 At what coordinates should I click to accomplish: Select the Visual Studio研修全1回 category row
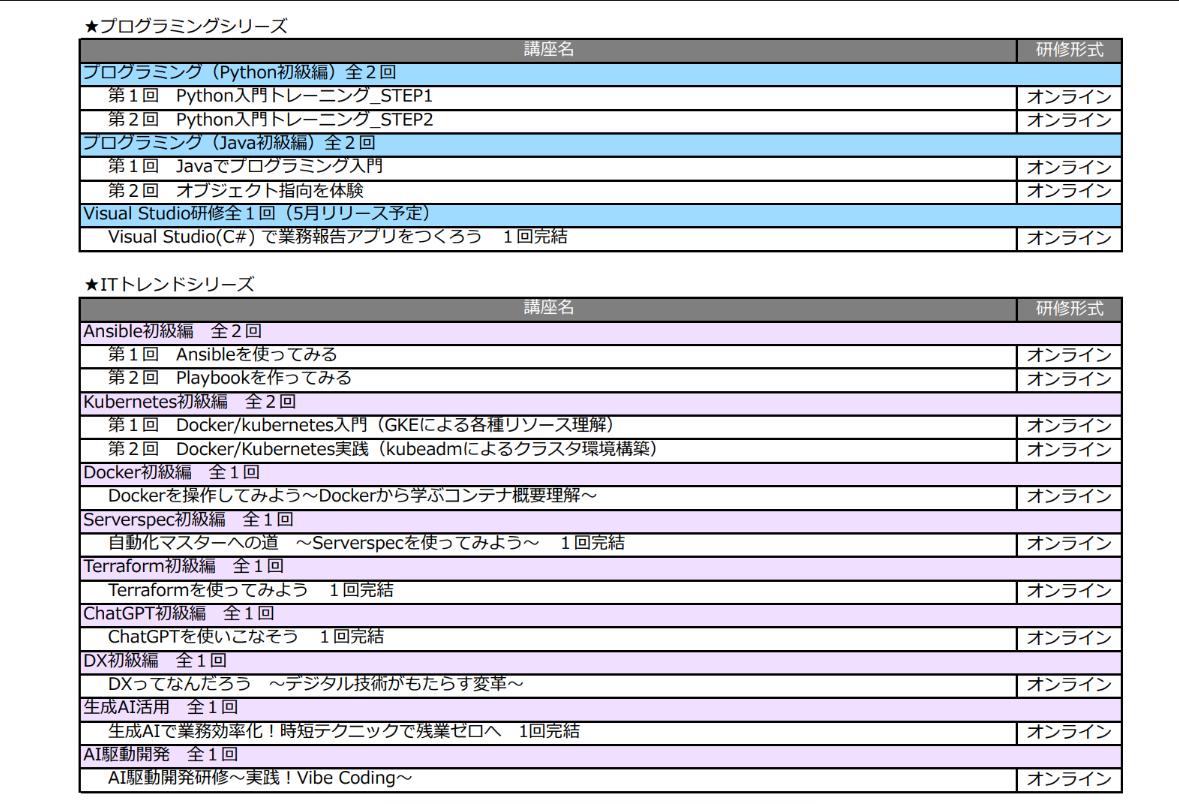pyautogui.click(x=255, y=214)
